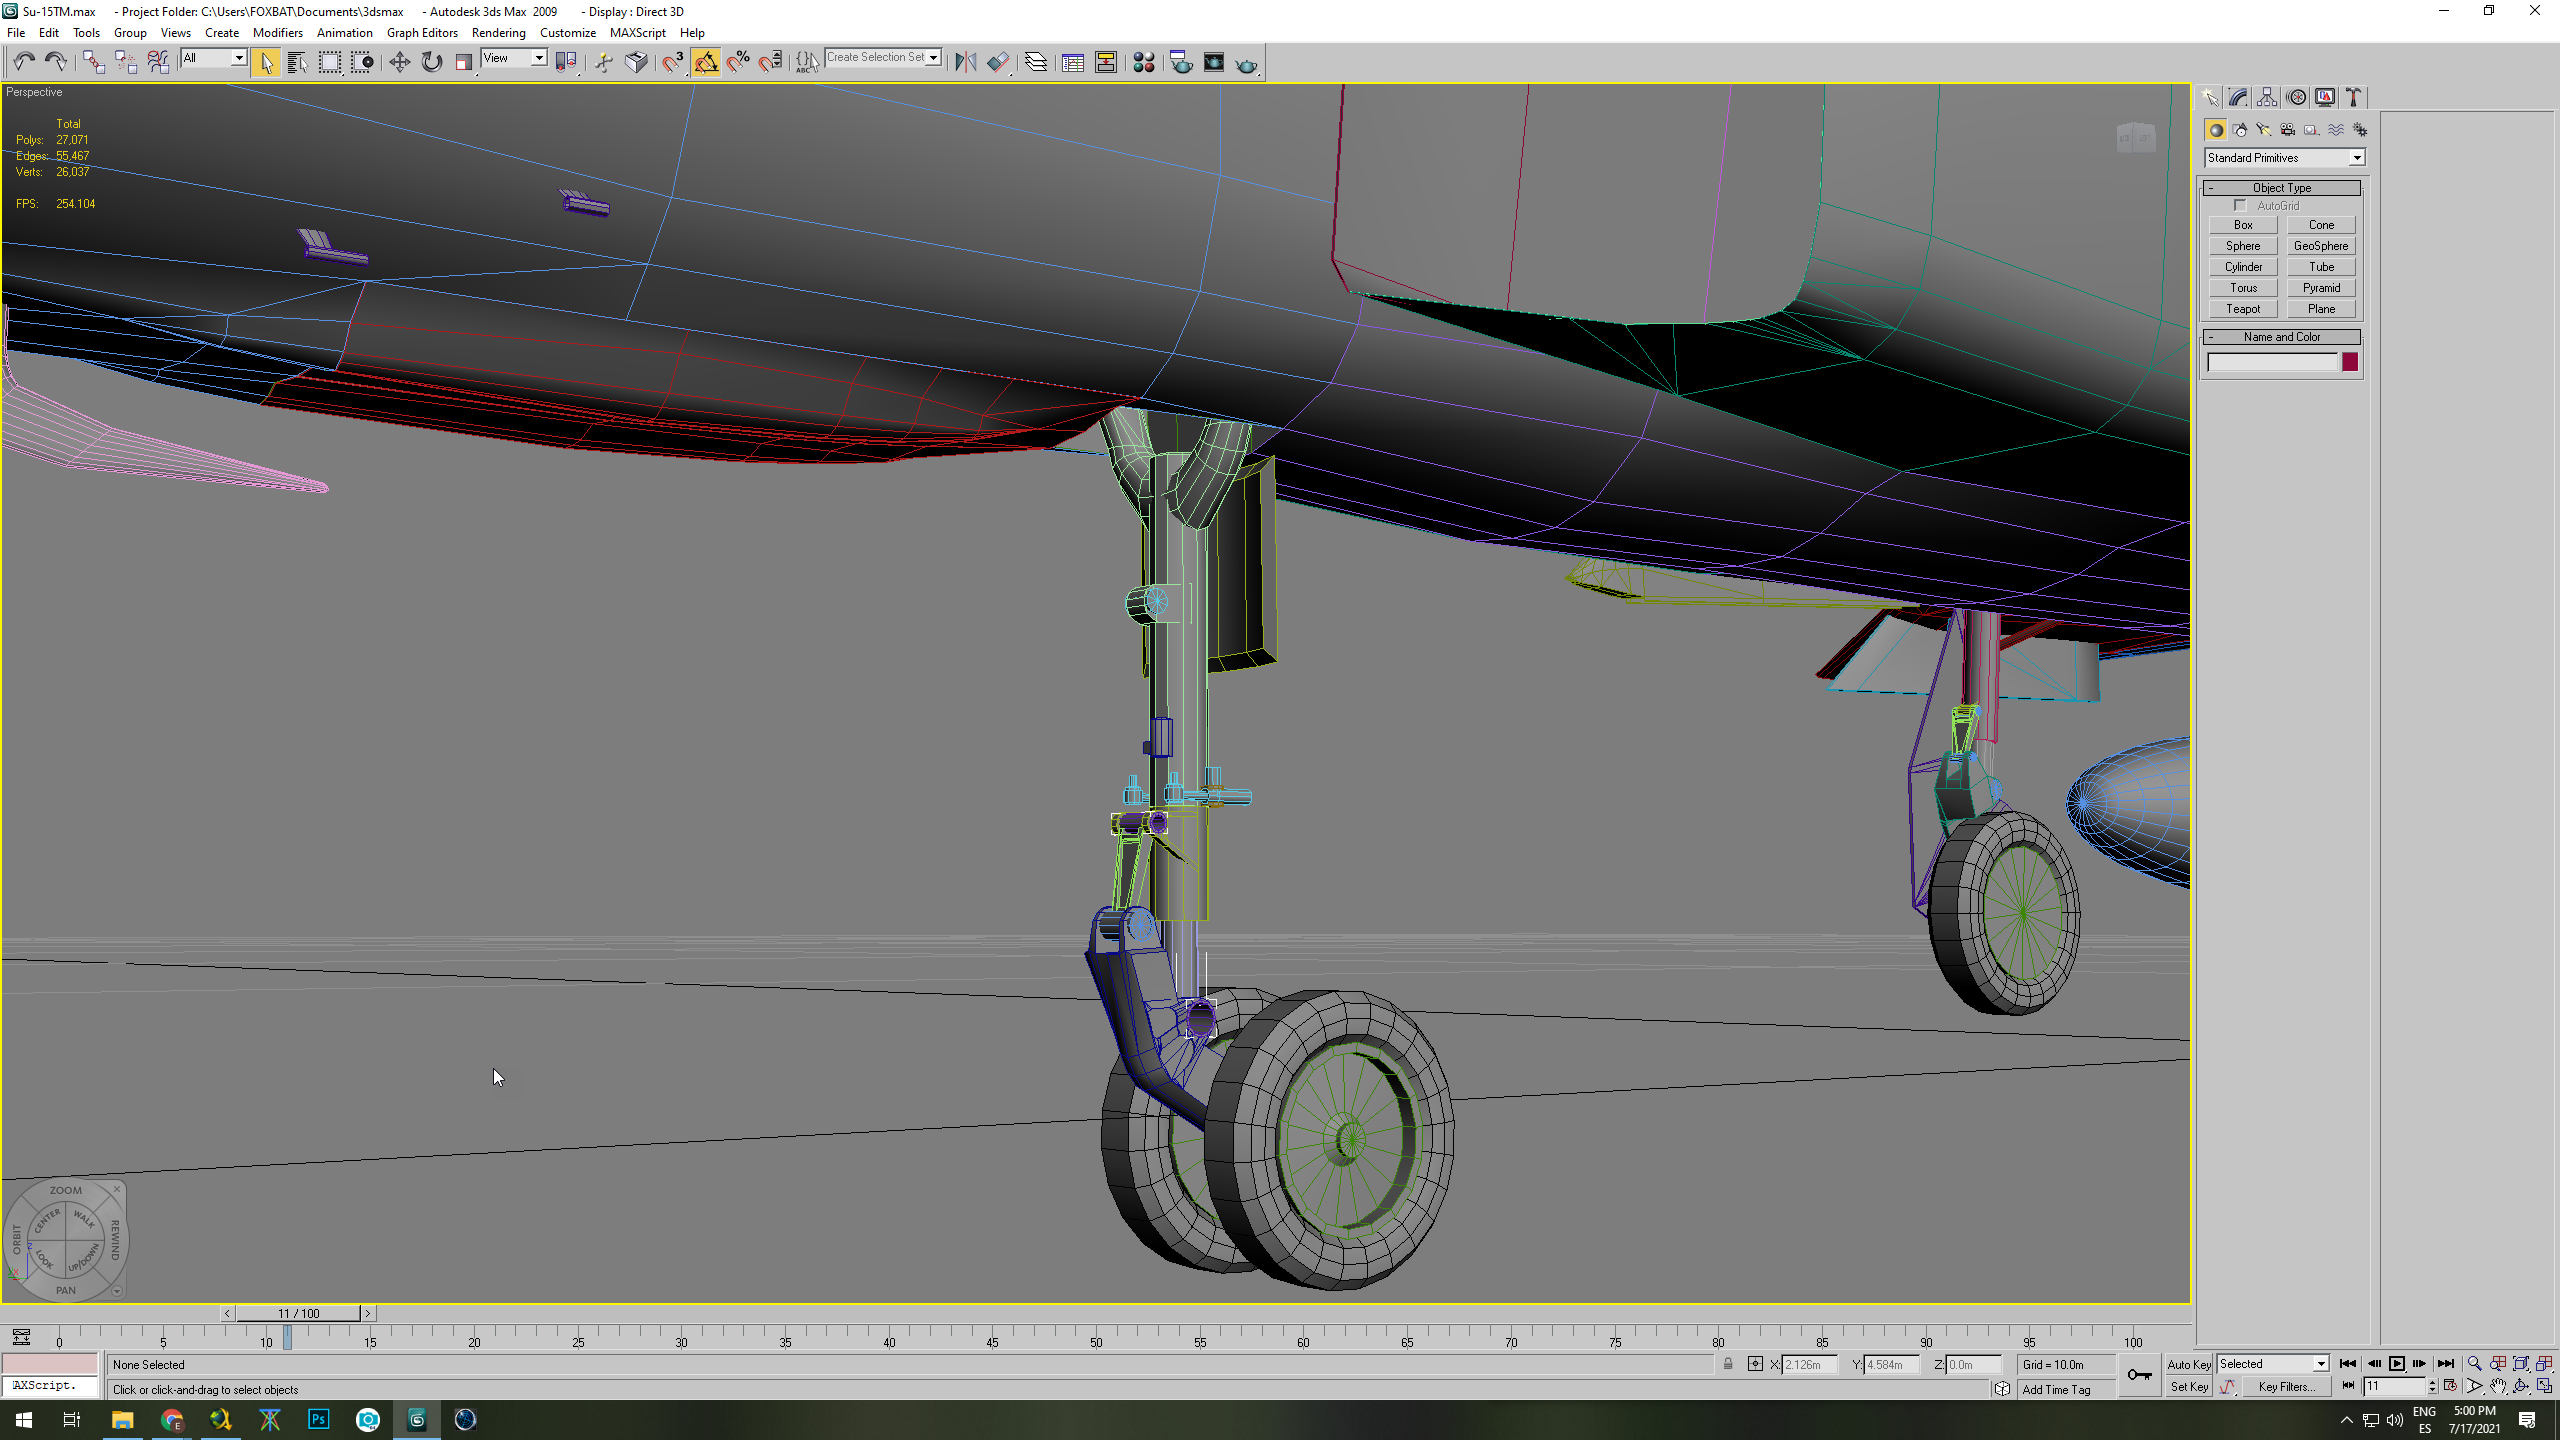Toggle the Auto Key button

click(2189, 1364)
